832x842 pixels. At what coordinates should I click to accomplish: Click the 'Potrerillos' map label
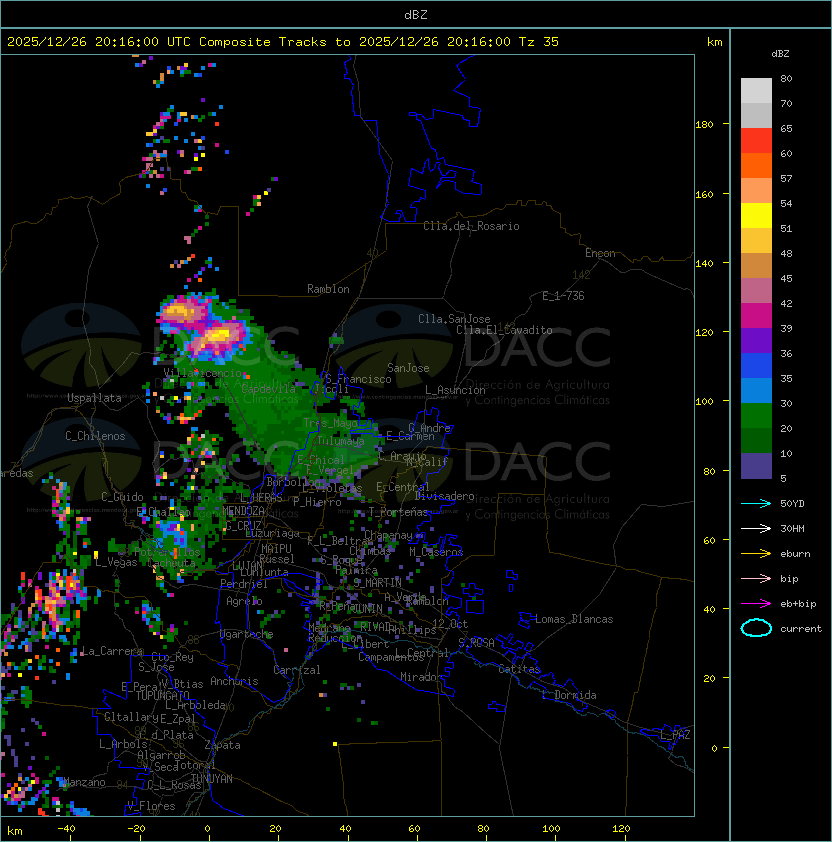pyautogui.click(x=167, y=552)
